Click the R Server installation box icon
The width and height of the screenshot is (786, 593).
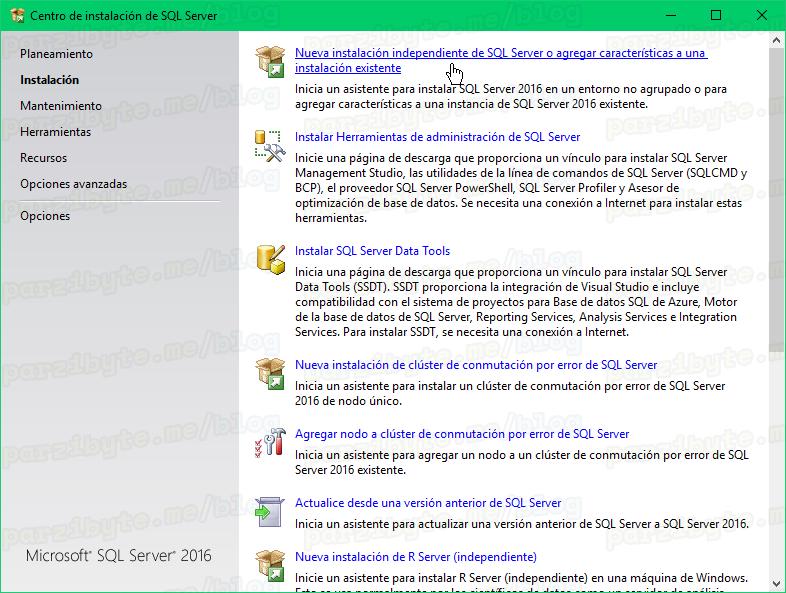270,565
